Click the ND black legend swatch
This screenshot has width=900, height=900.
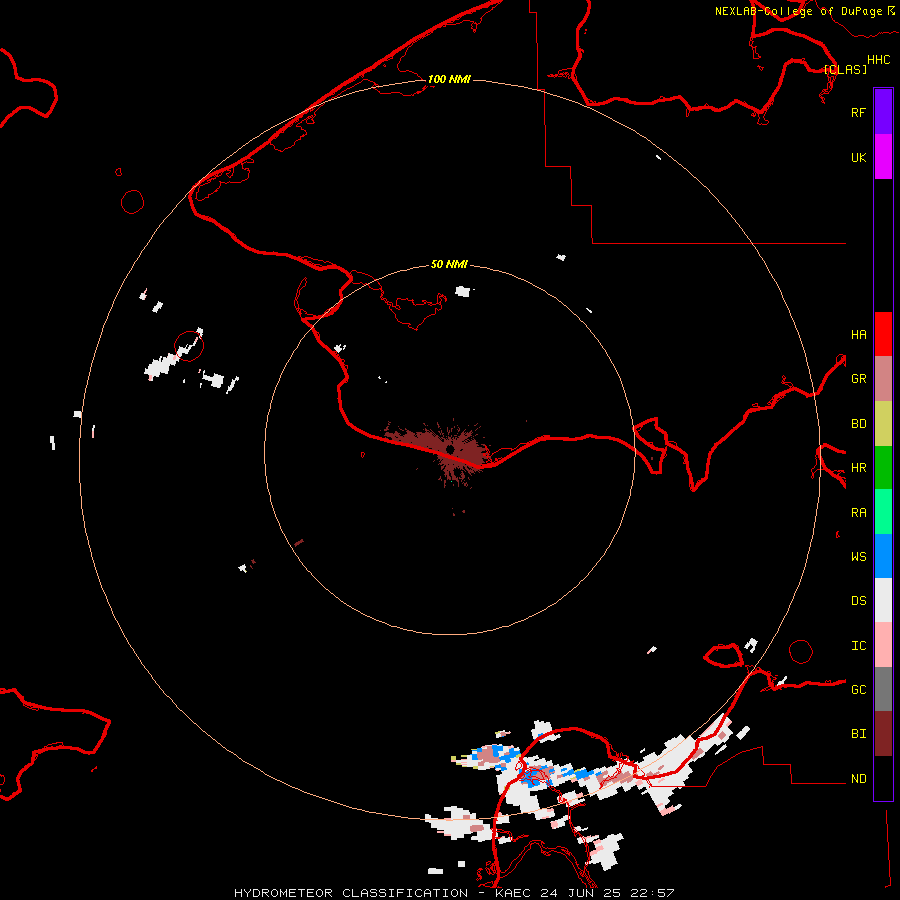point(883,778)
